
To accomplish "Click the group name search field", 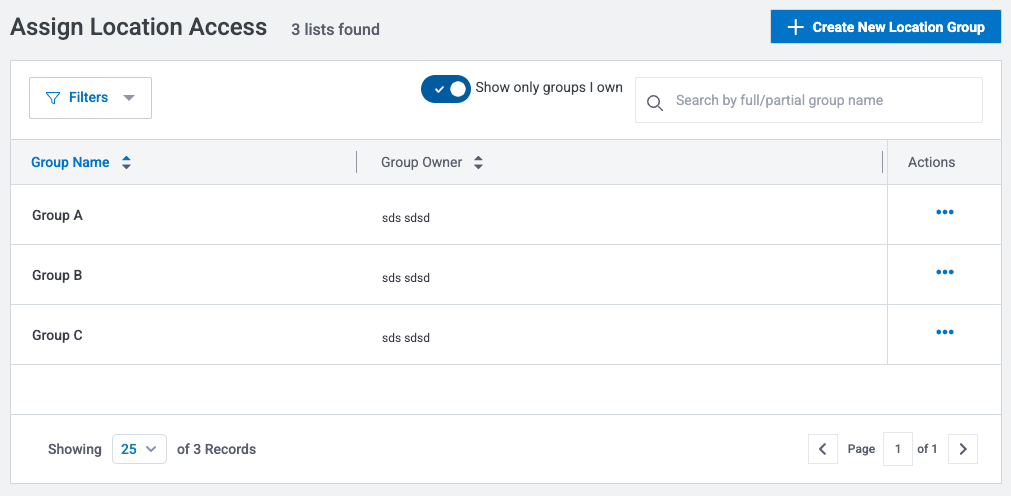I will tap(820, 100).
